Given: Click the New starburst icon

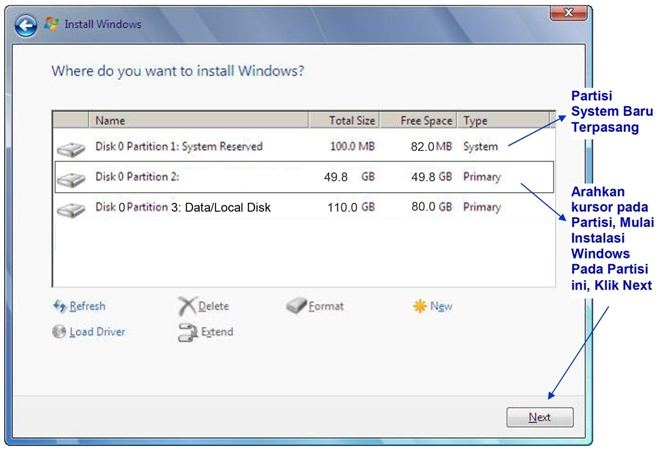Looking at the screenshot, I should pyautogui.click(x=420, y=306).
